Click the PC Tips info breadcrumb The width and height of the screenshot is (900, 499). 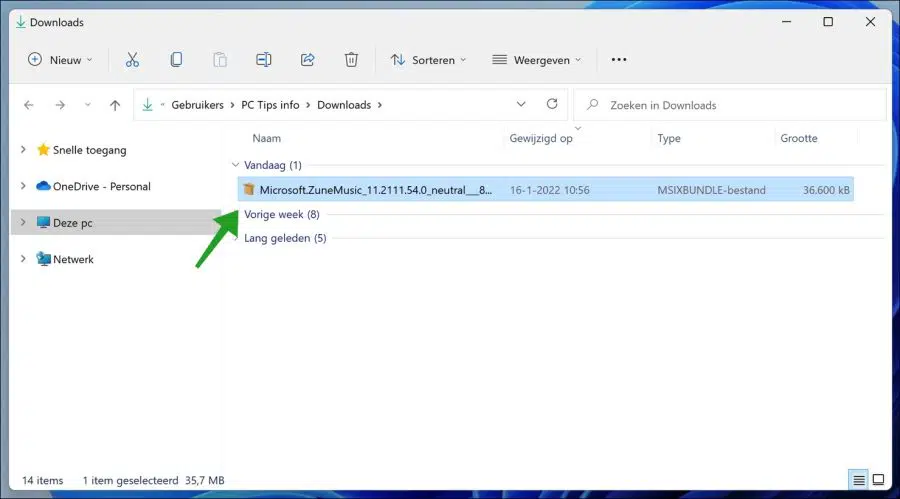[270, 105]
